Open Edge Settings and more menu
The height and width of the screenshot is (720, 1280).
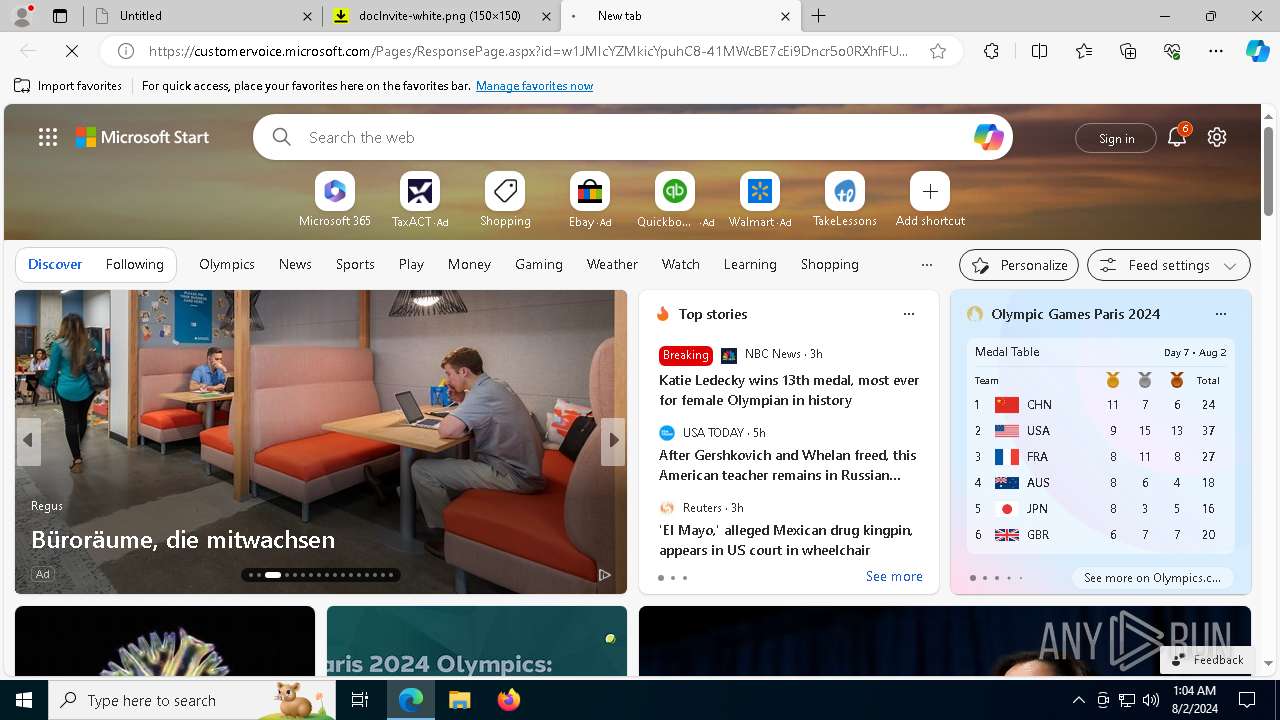1216,51
